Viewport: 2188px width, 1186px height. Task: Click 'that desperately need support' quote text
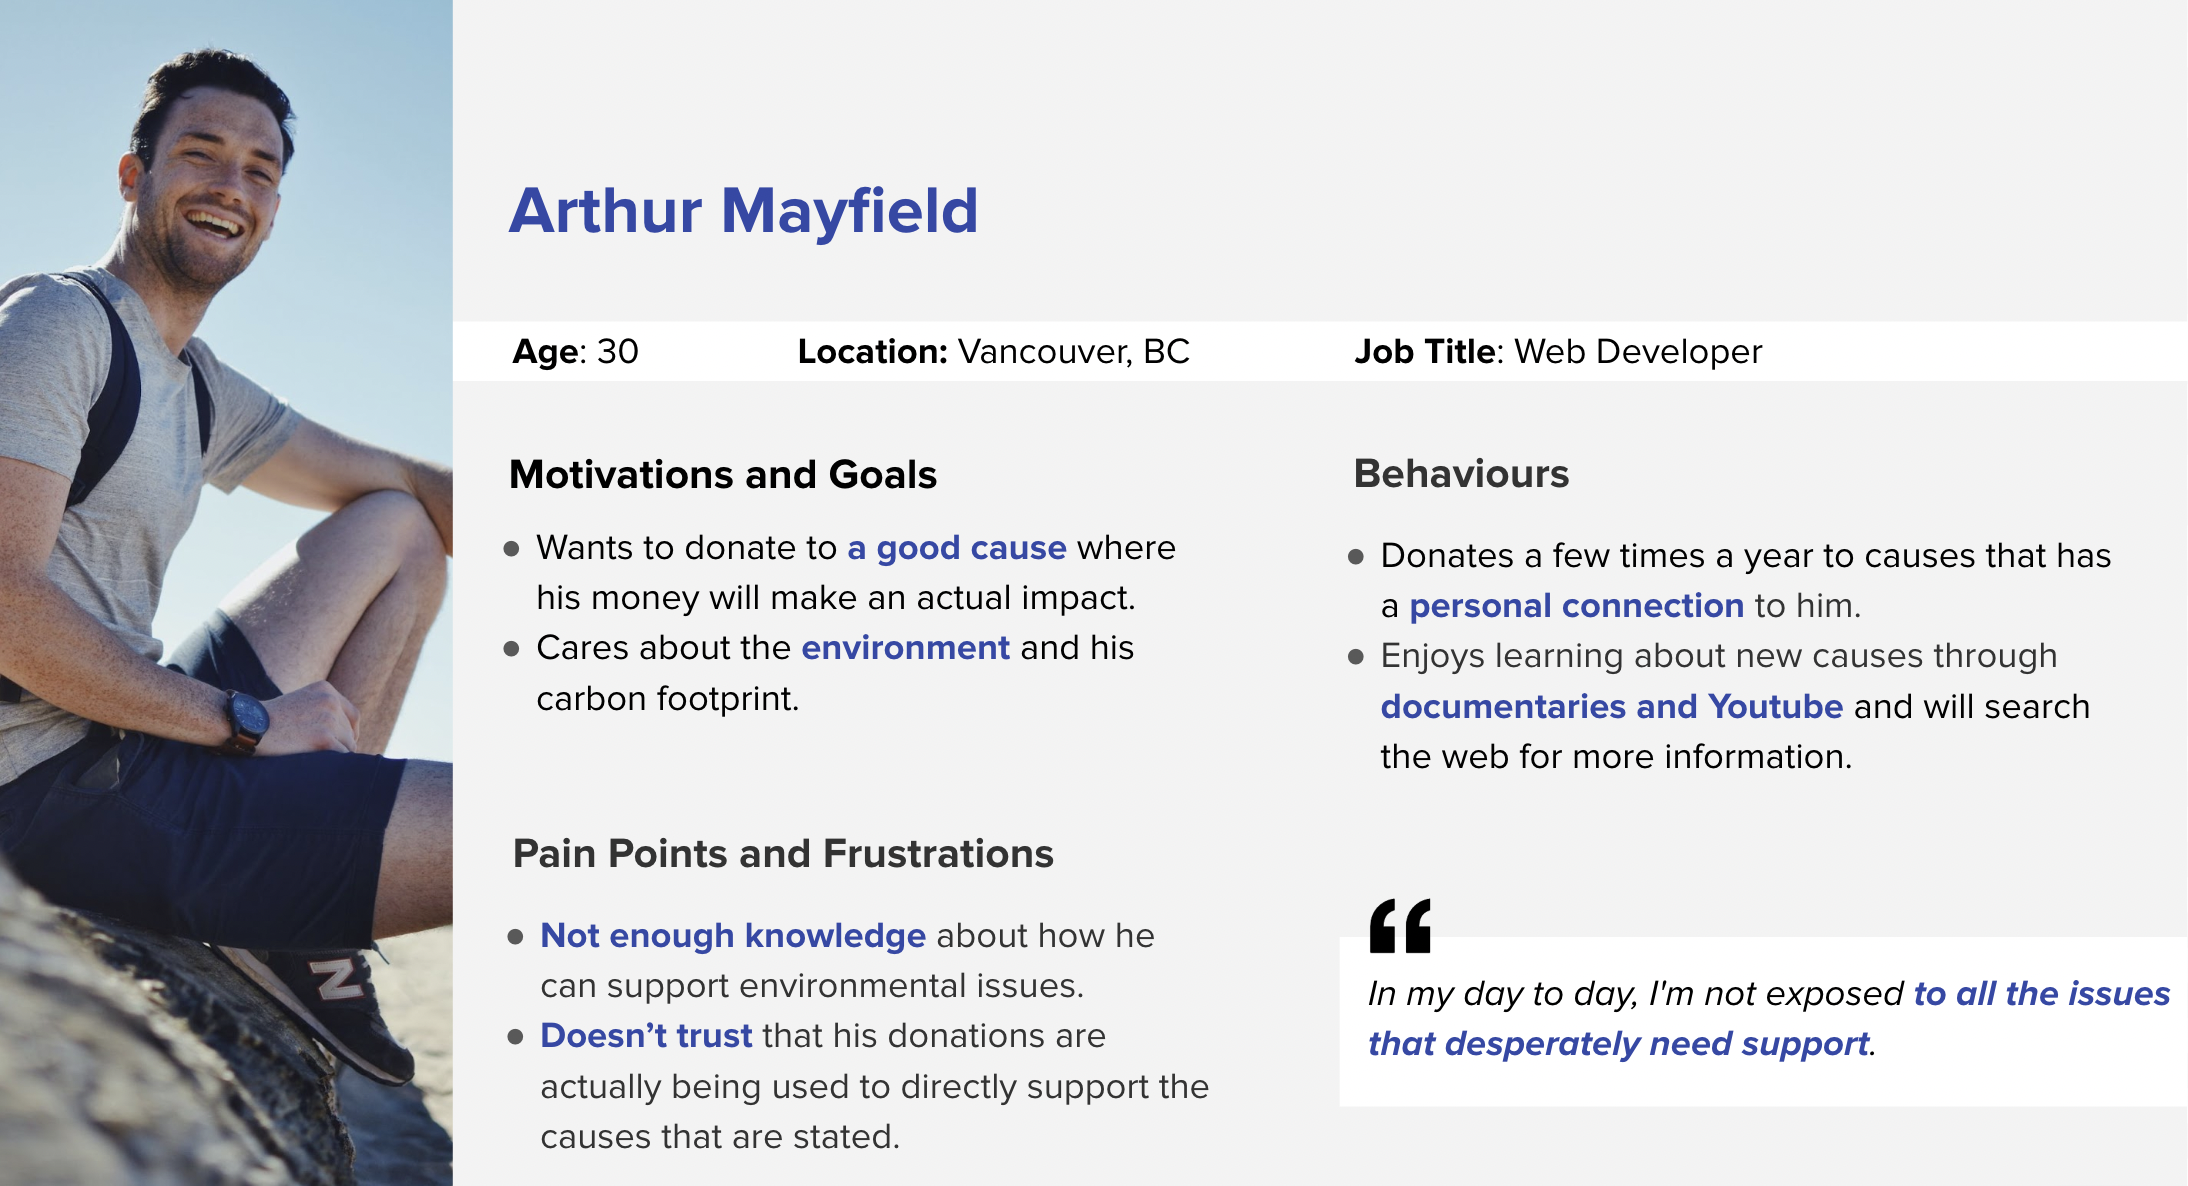pyautogui.click(x=1618, y=1044)
